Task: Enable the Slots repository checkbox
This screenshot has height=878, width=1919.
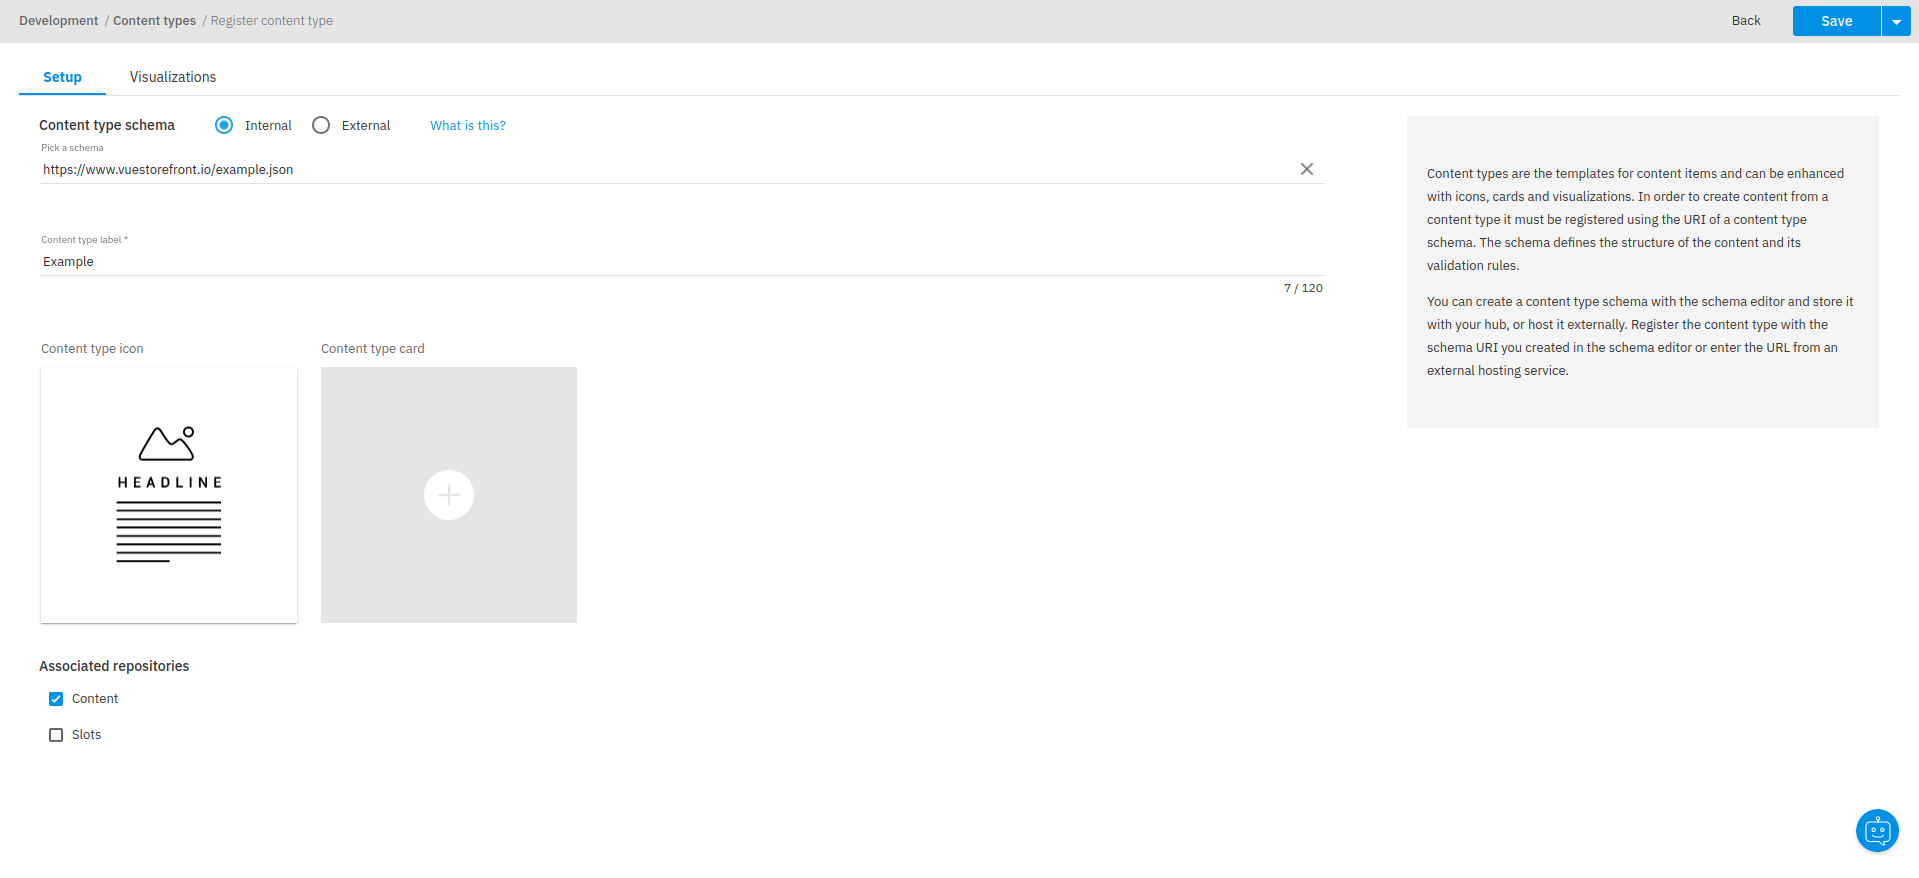Action: click(x=56, y=735)
